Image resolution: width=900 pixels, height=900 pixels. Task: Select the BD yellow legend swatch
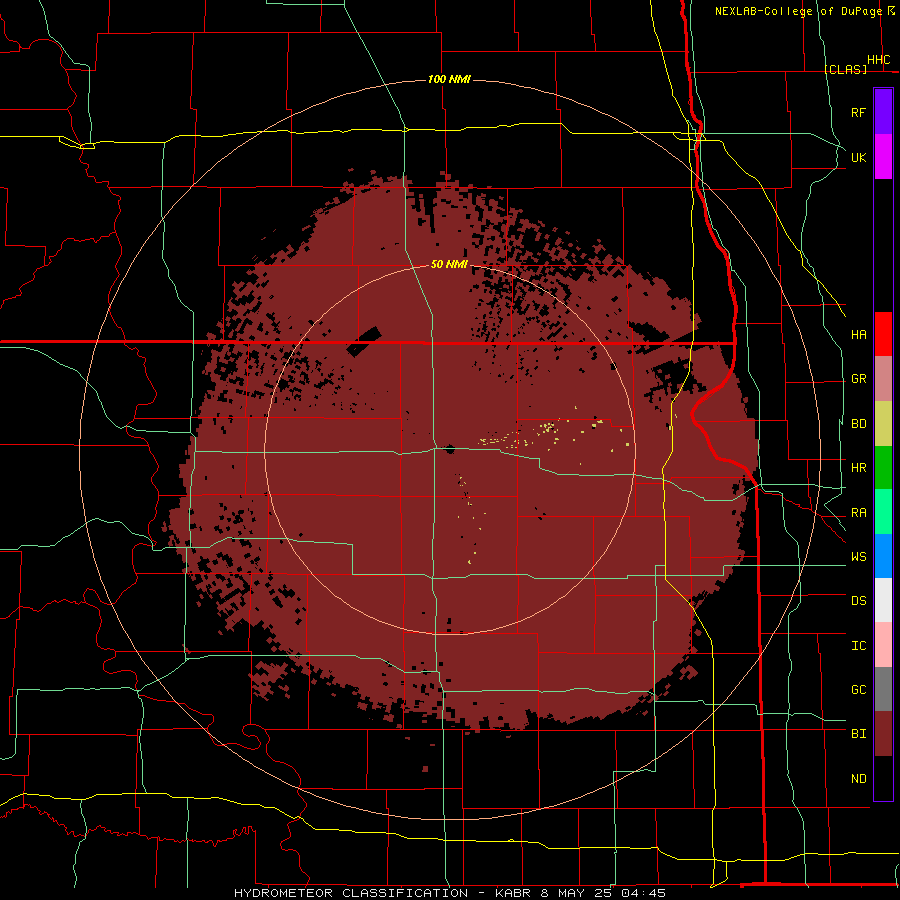coord(883,424)
